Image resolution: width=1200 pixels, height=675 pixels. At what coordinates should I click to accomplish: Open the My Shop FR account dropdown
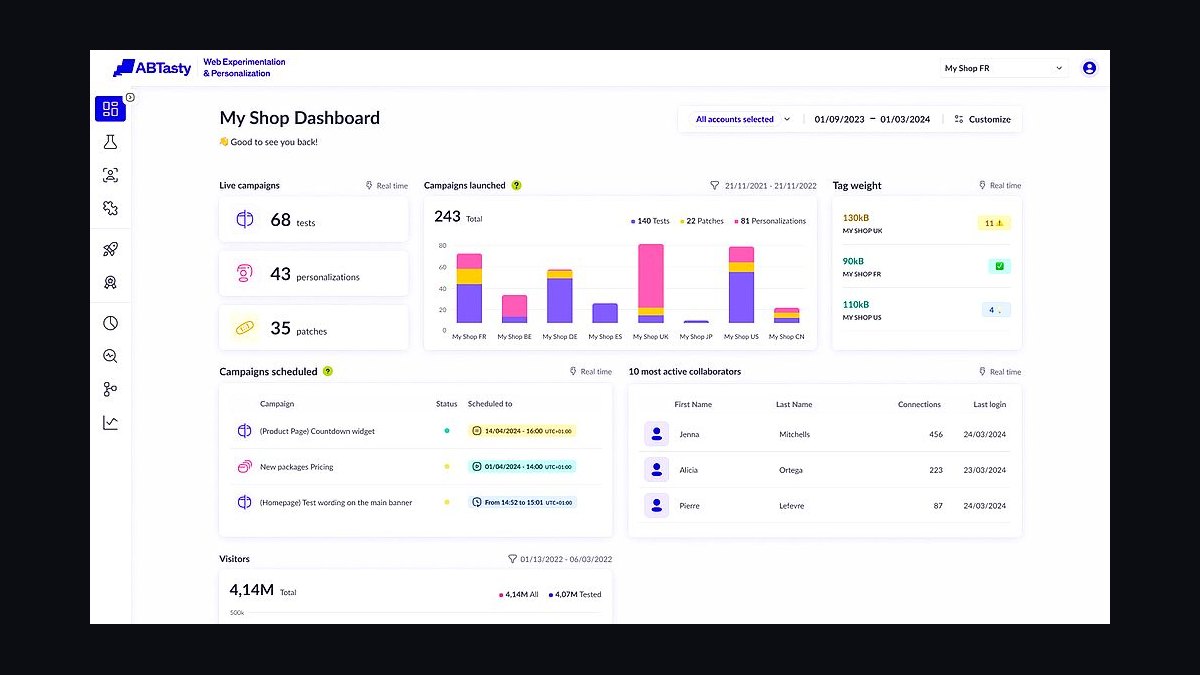[1004, 68]
